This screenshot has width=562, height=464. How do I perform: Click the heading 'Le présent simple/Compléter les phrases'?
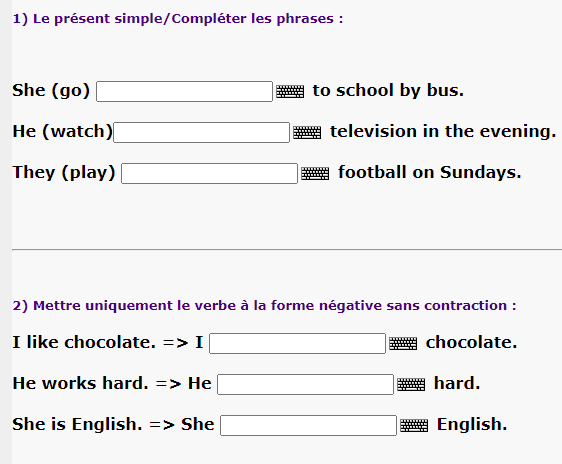[x=178, y=19]
